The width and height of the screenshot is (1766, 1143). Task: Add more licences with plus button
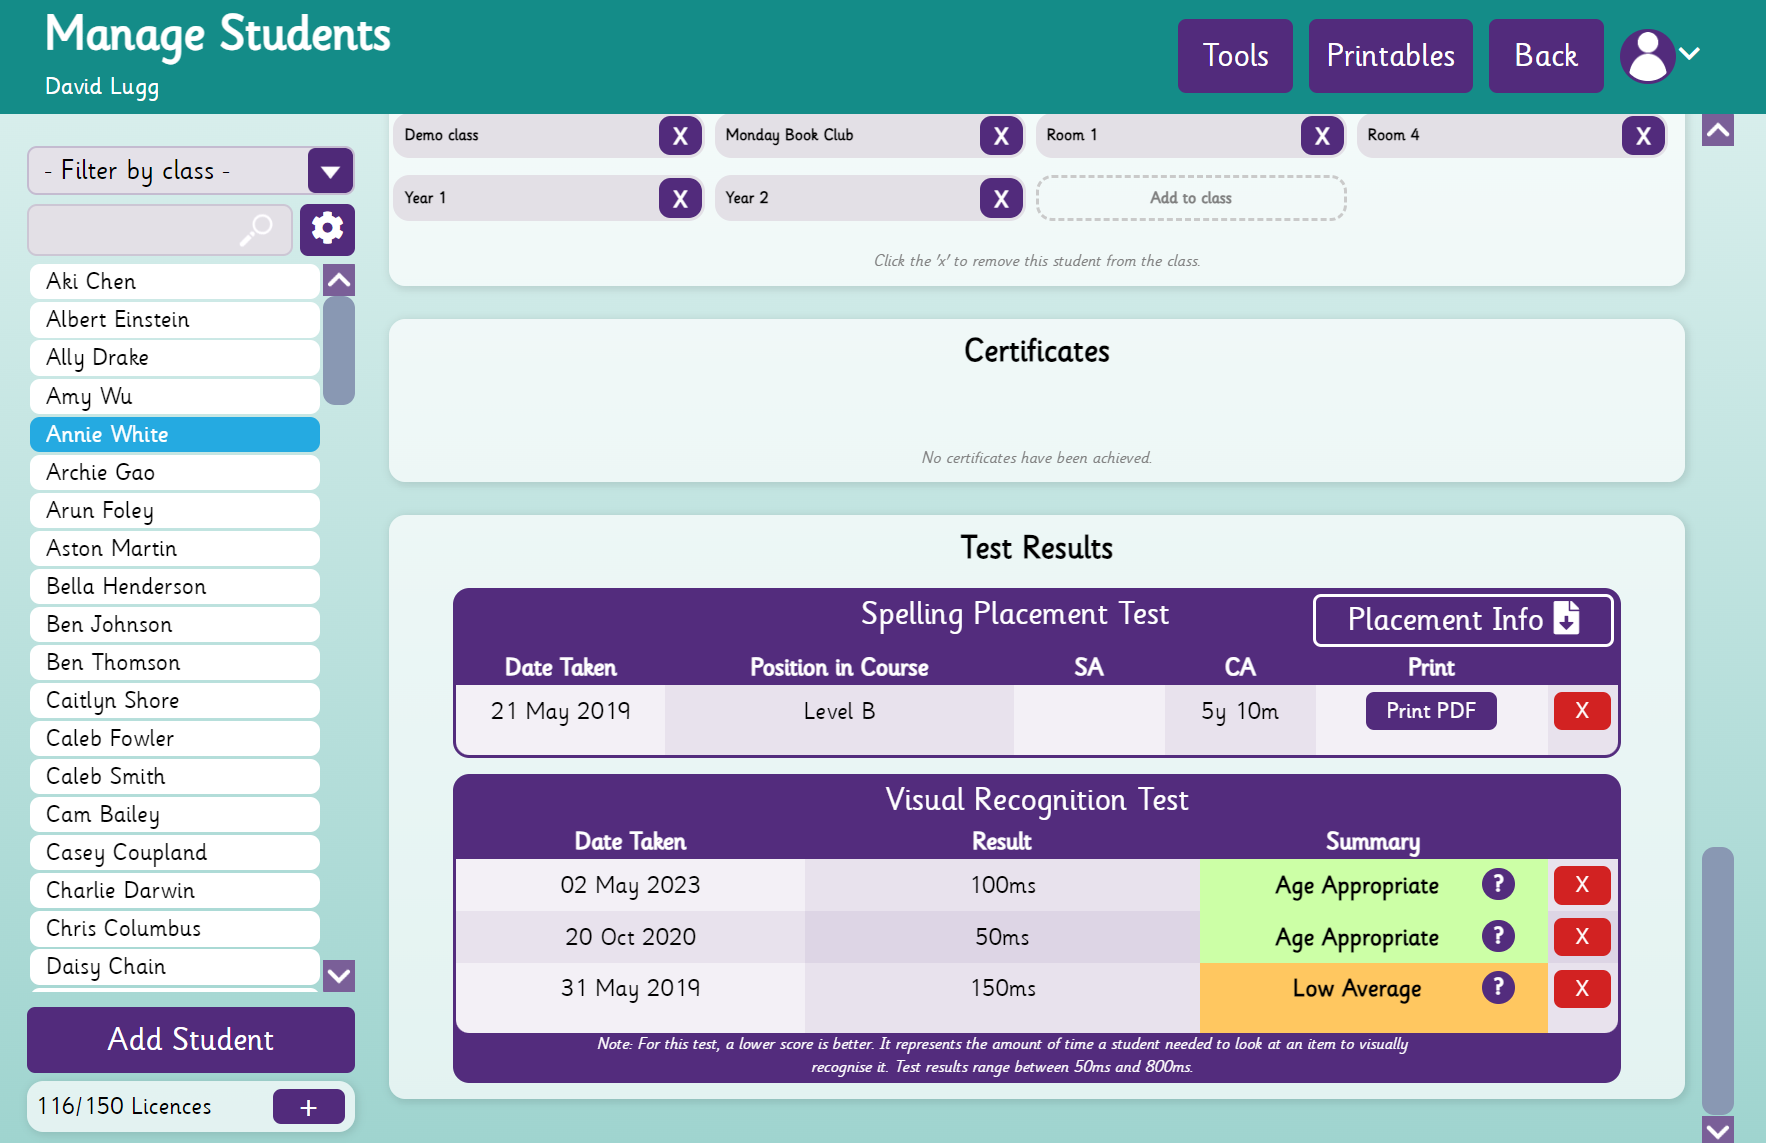point(309,1107)
